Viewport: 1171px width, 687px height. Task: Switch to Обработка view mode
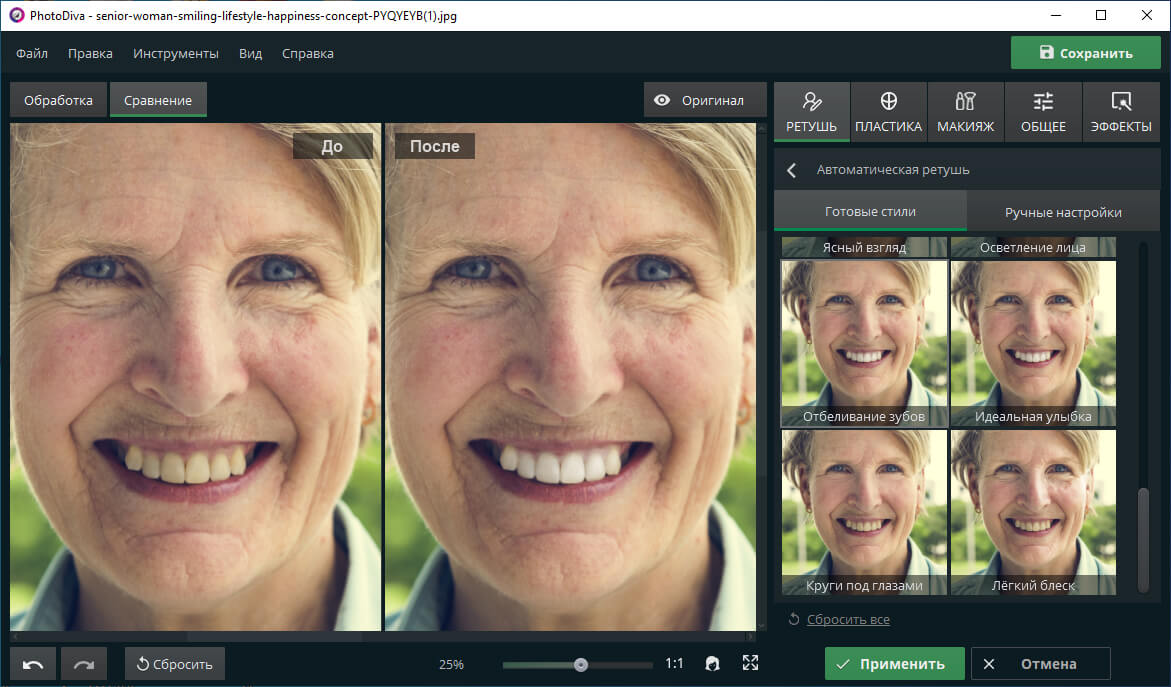pyautogui.click(x=58, y=100)
